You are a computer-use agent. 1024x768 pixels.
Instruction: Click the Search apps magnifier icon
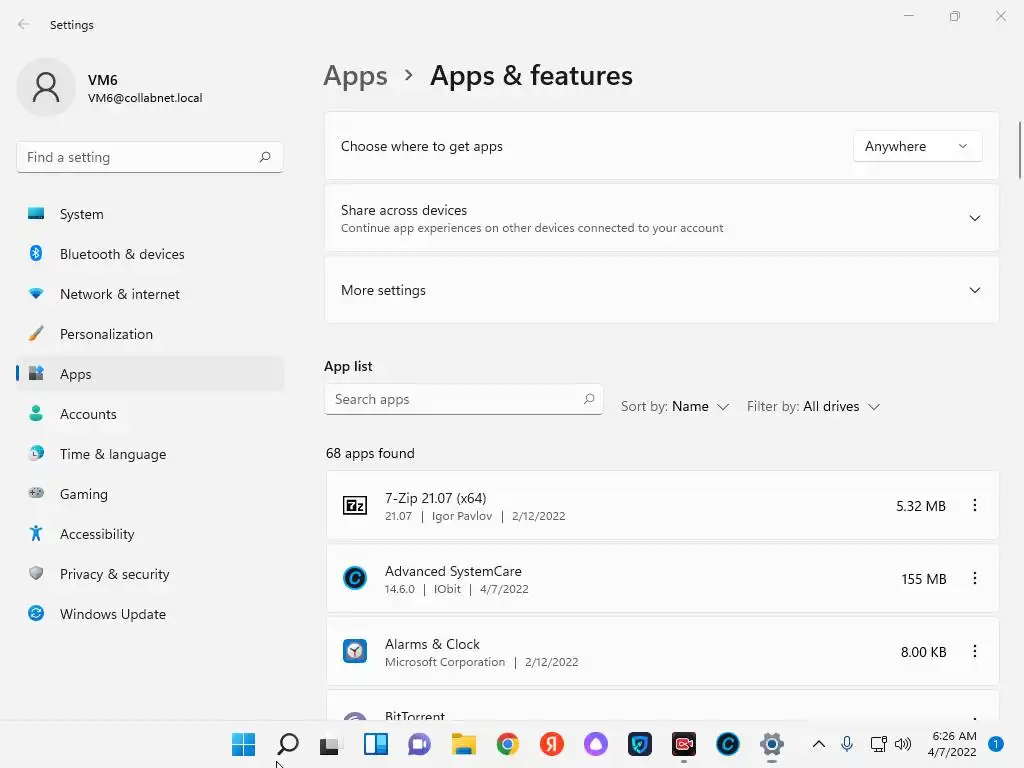tap(589, 398)
